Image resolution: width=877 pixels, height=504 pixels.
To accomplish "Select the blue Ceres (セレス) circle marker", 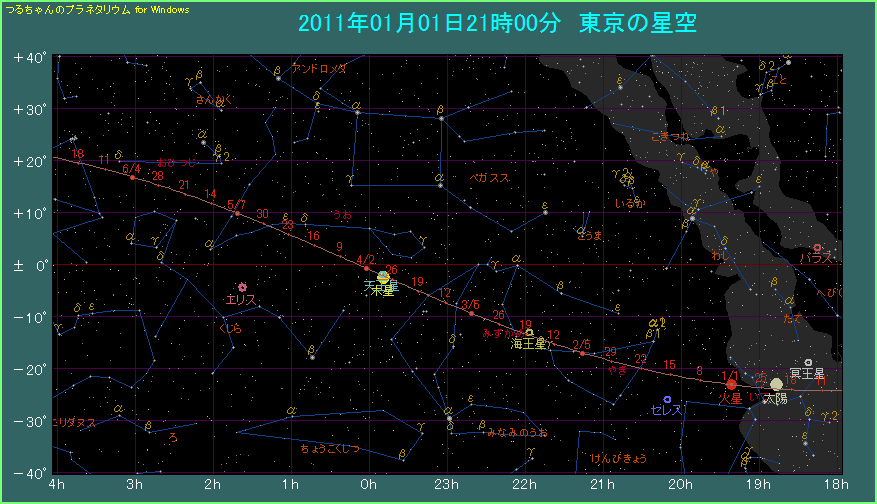I will pyautogui.click(x=667, y=399).
